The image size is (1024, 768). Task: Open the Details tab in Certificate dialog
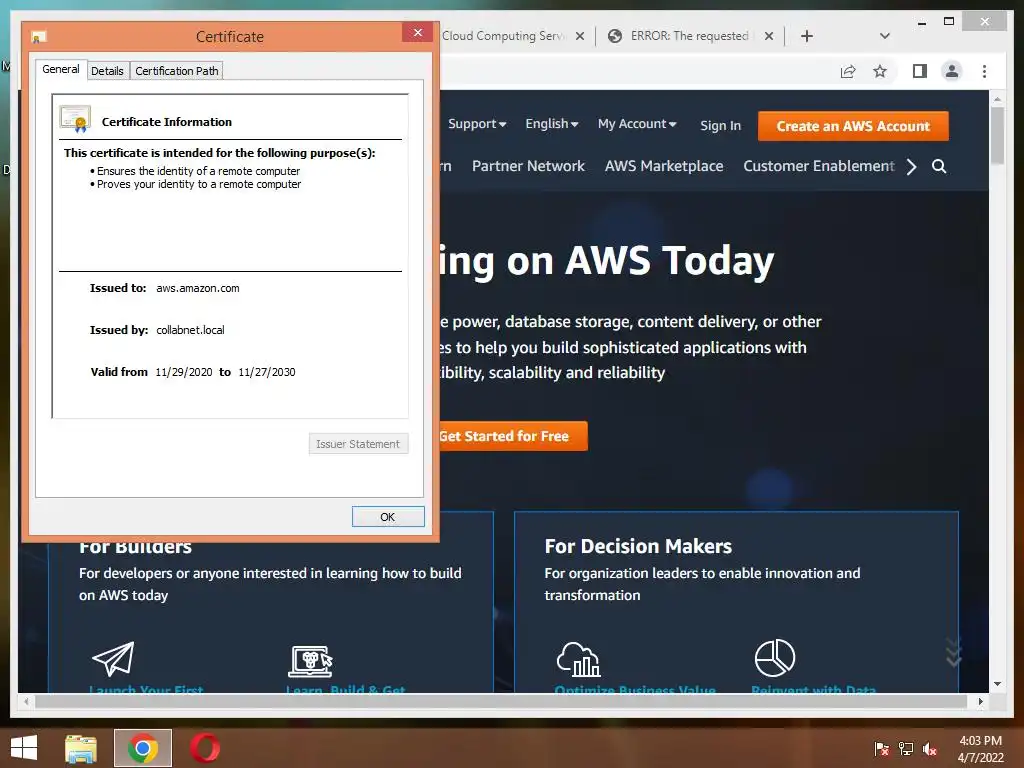(x=107, y=71)
